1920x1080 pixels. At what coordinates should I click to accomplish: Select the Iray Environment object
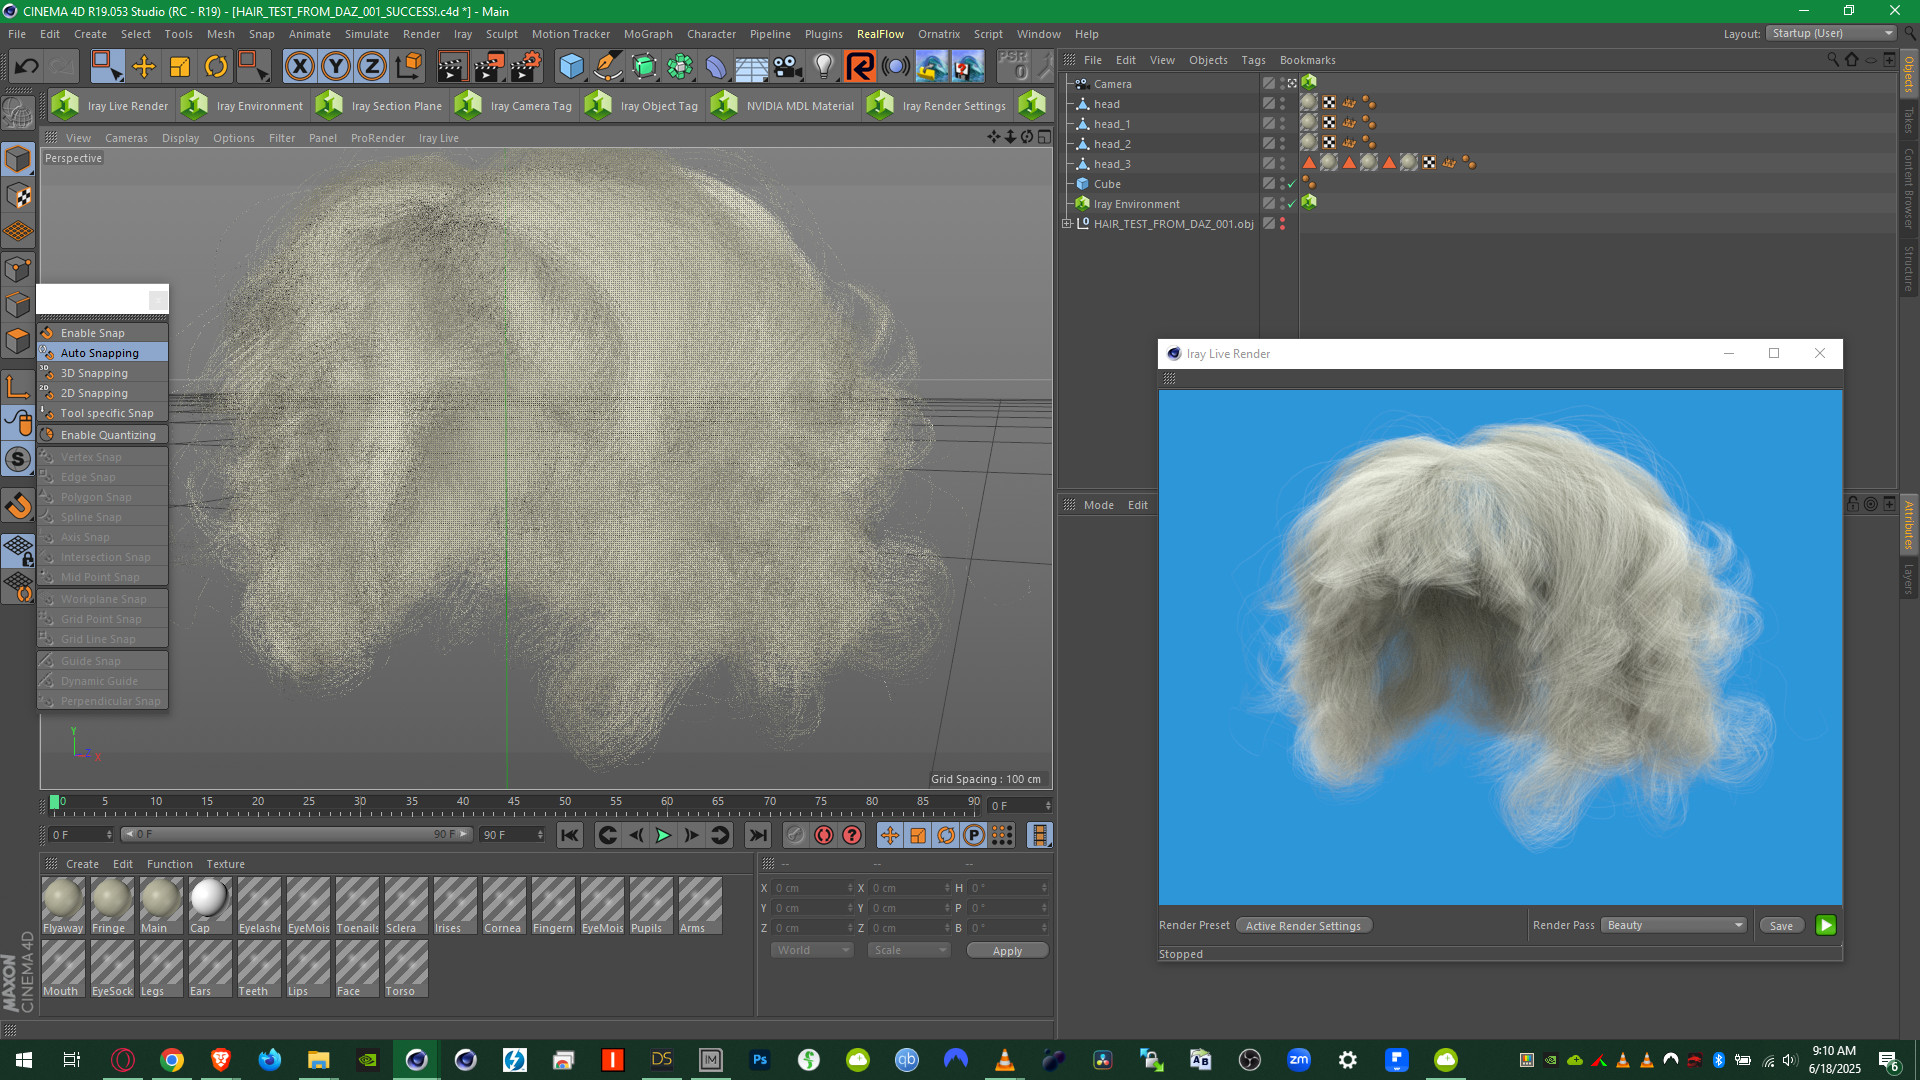[1136, 204]
